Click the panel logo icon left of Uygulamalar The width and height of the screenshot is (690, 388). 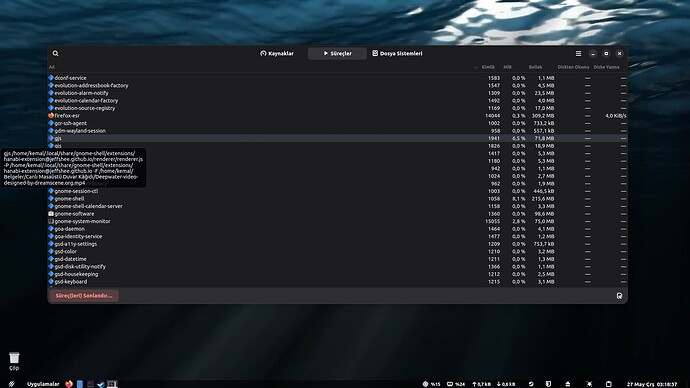coord(12,384)
